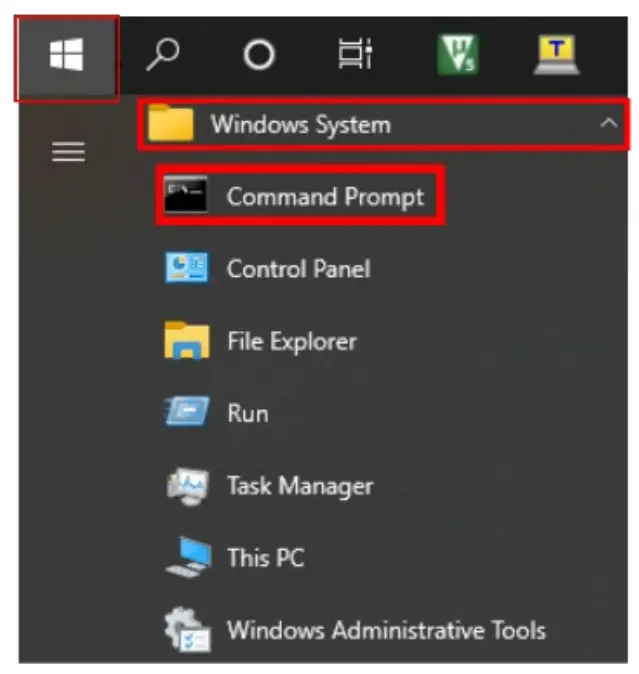Click the Command Prompt black console icon
The width and height of the screenshot is (639, 674).
click(x=186, y=196)
